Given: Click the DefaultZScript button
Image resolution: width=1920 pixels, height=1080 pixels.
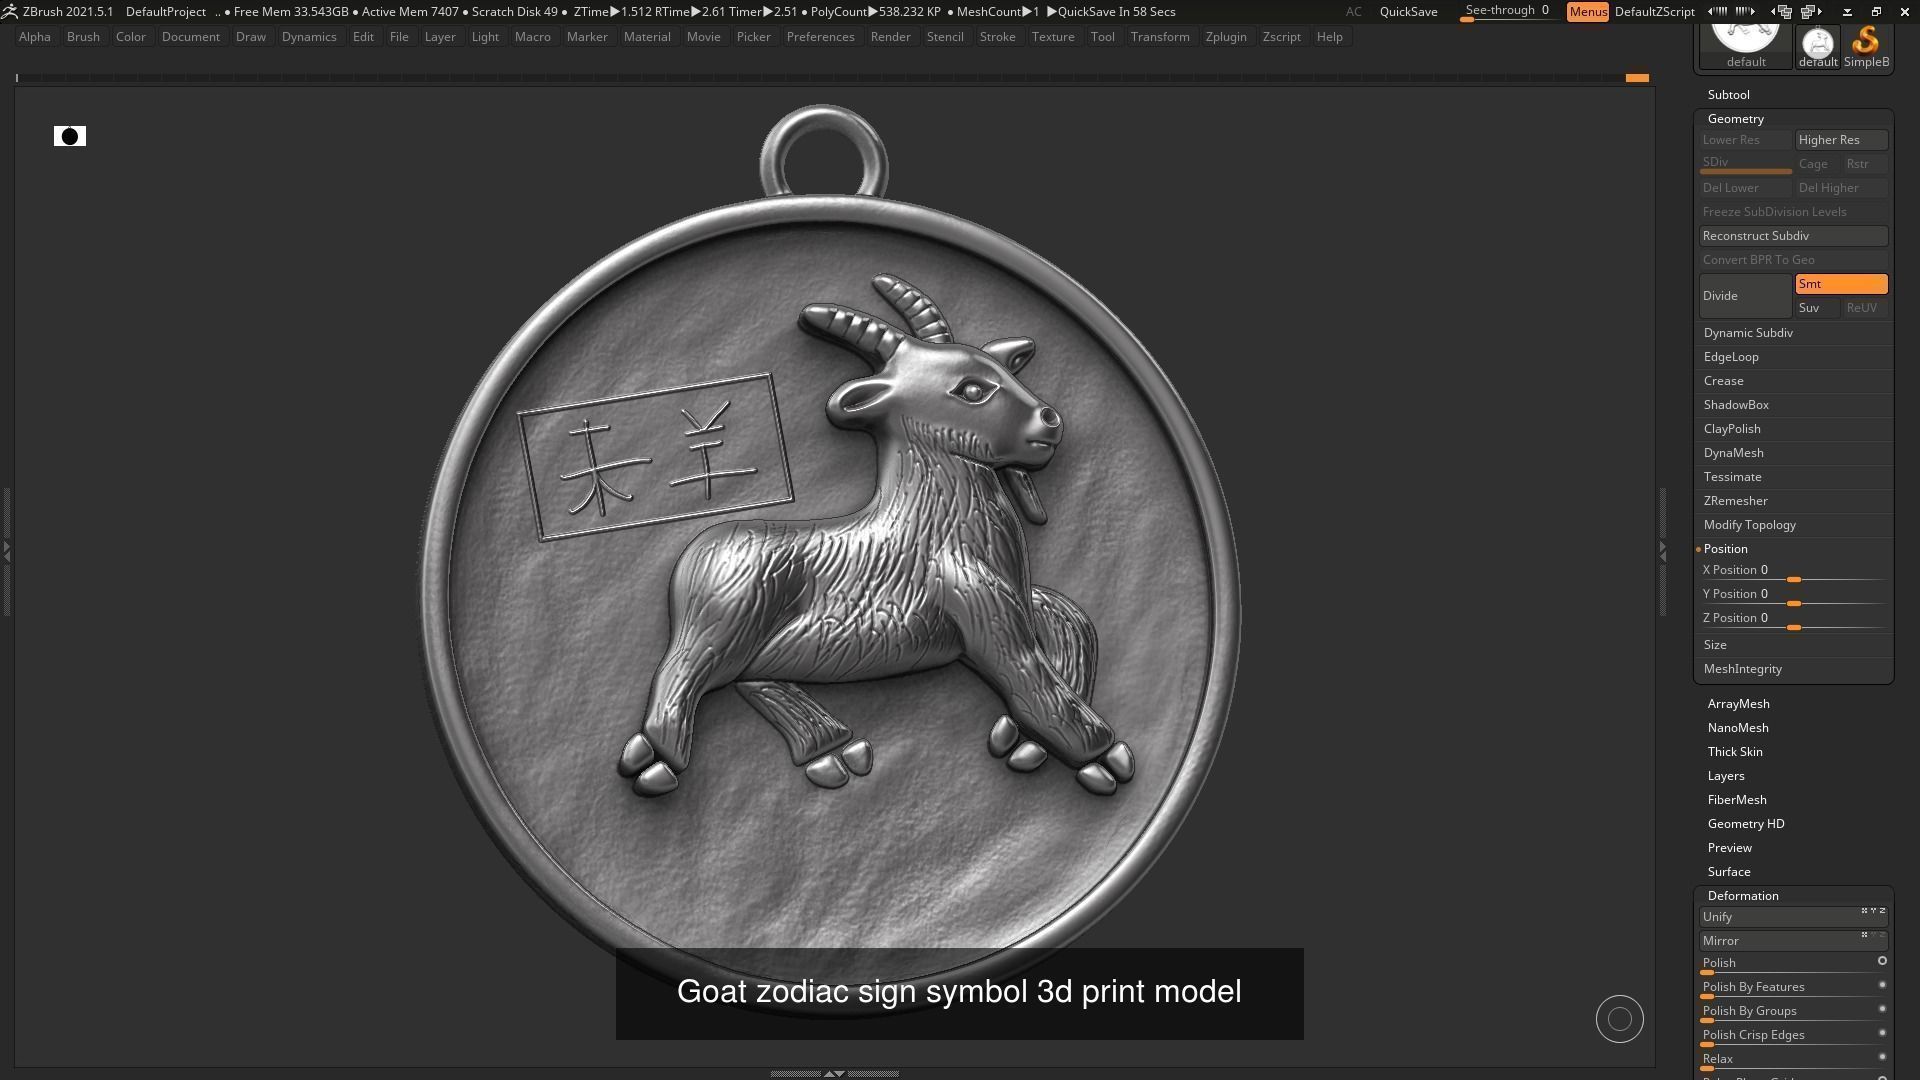Looking at the screenshot, I should pos(1654,12).
